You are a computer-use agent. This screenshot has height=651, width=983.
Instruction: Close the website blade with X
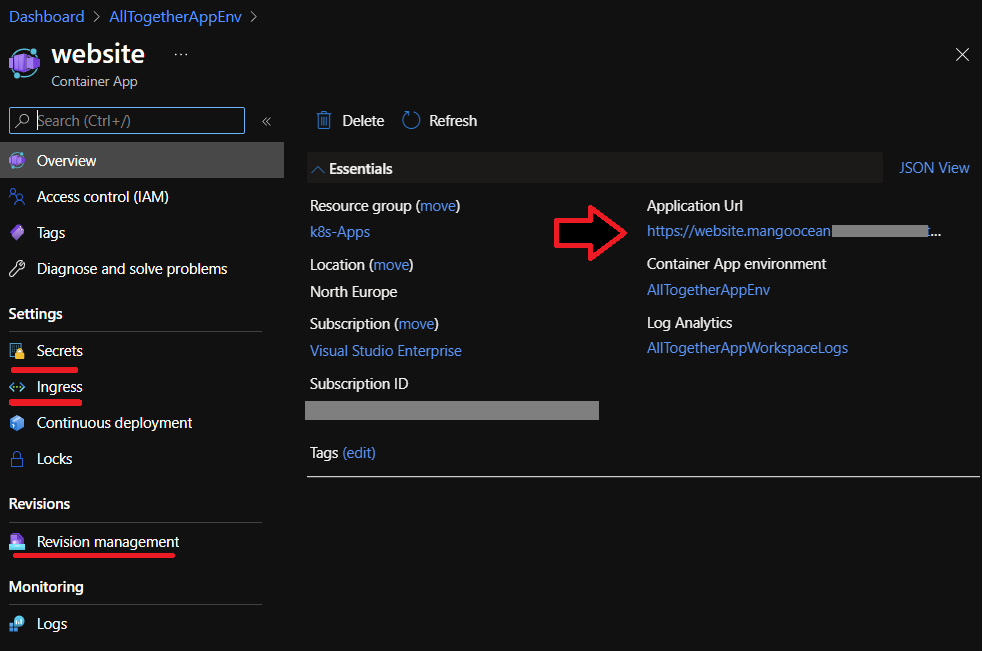click(962, 55)
